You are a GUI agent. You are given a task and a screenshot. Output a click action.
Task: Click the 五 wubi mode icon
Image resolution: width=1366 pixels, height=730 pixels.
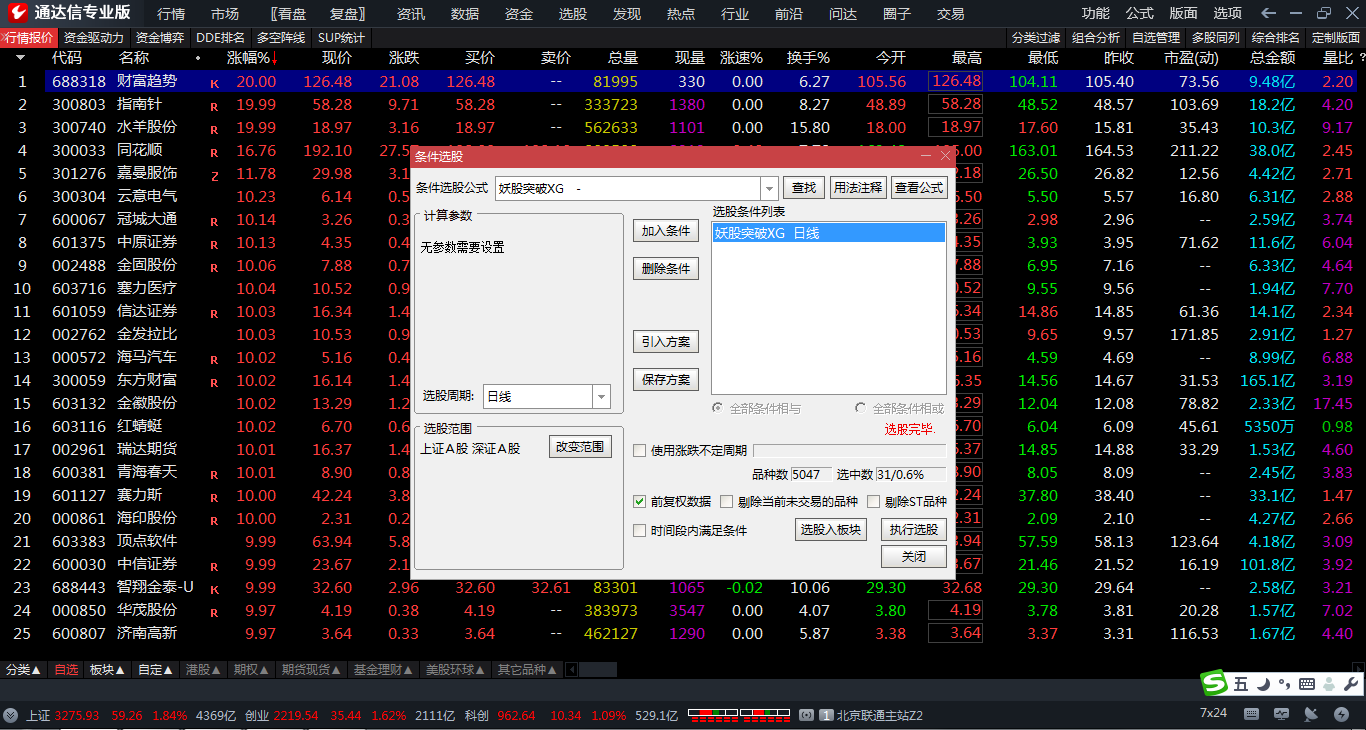point(1241,684)
